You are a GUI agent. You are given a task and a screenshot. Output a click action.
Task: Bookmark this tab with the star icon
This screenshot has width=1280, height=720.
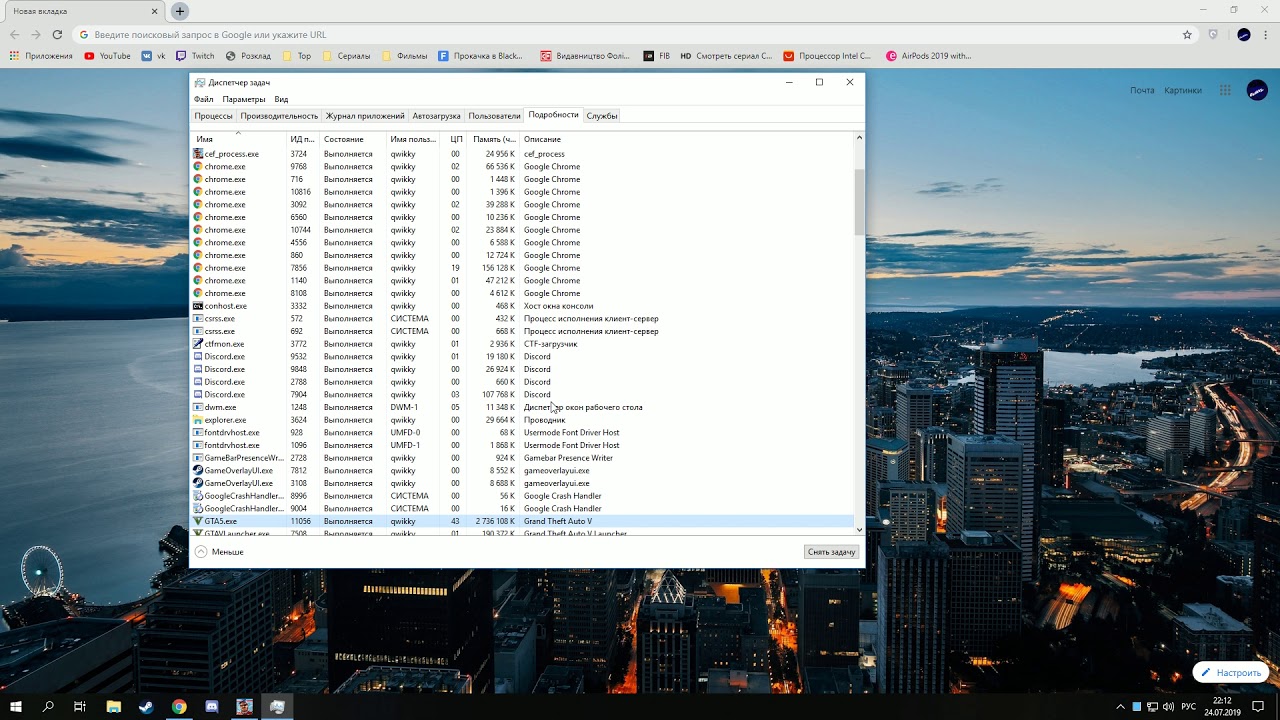pyautogui.click(x=1187, y=34)
